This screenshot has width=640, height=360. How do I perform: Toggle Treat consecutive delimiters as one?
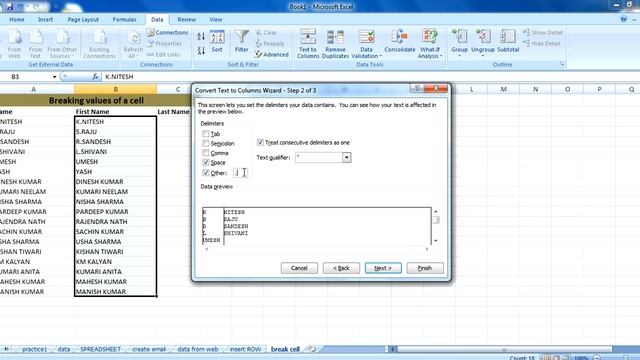(x=260, y=142)
